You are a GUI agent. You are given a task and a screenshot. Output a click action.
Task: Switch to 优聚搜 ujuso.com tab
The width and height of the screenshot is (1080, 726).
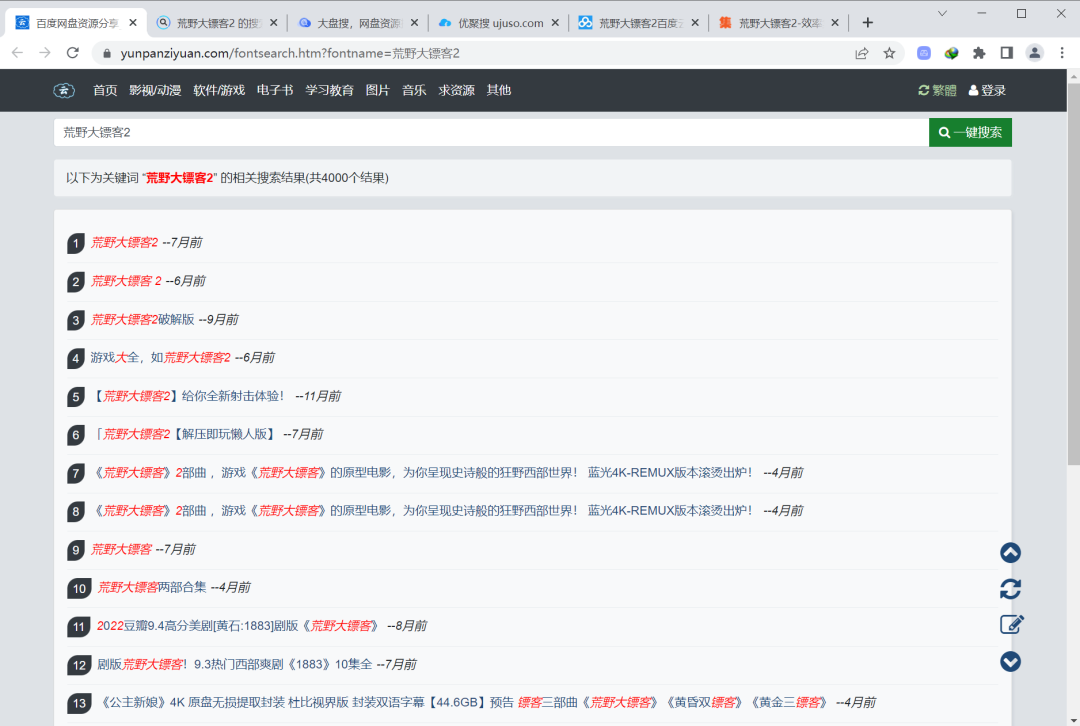pyautogui.click(x=498, y=23)
